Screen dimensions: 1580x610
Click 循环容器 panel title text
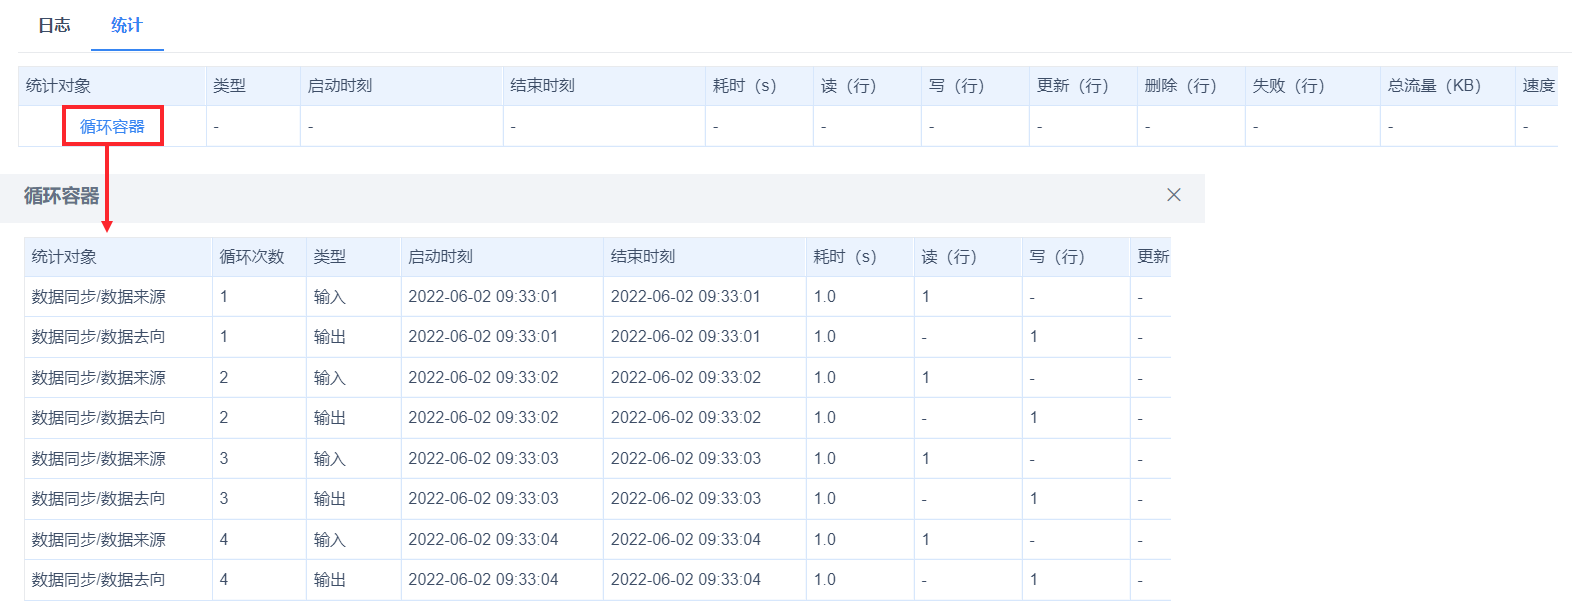coord(62,196)
